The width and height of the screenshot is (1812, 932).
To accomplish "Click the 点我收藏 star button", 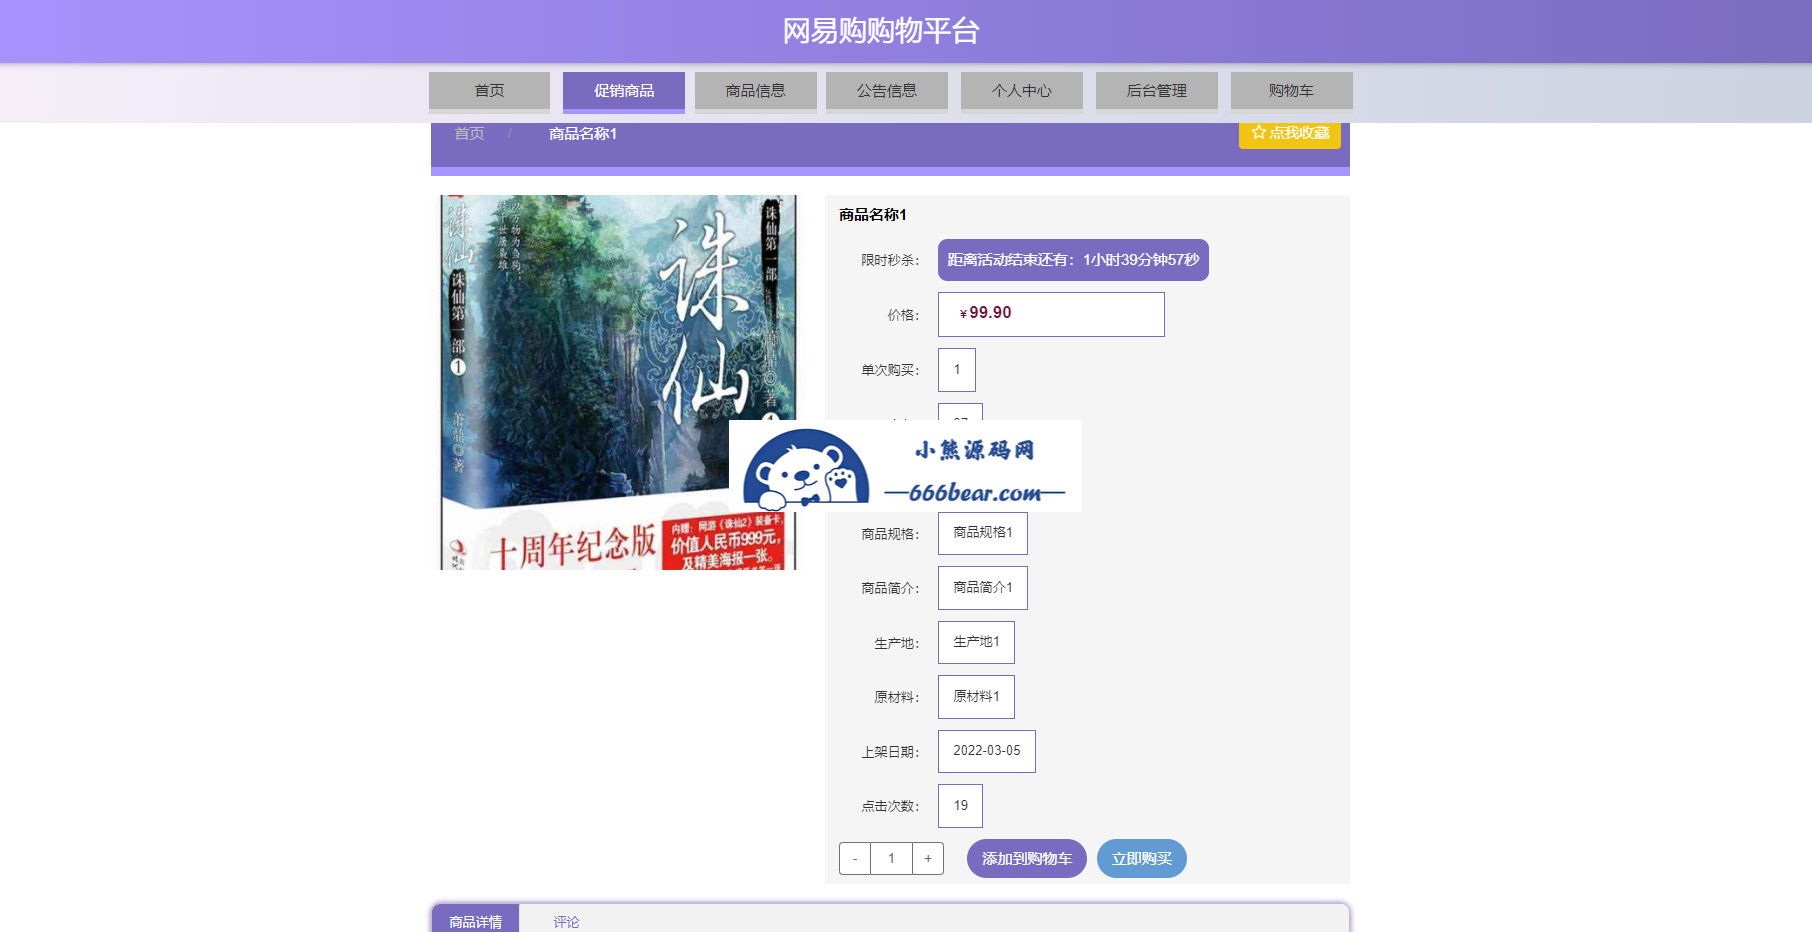I will [x=1290, y=134].
